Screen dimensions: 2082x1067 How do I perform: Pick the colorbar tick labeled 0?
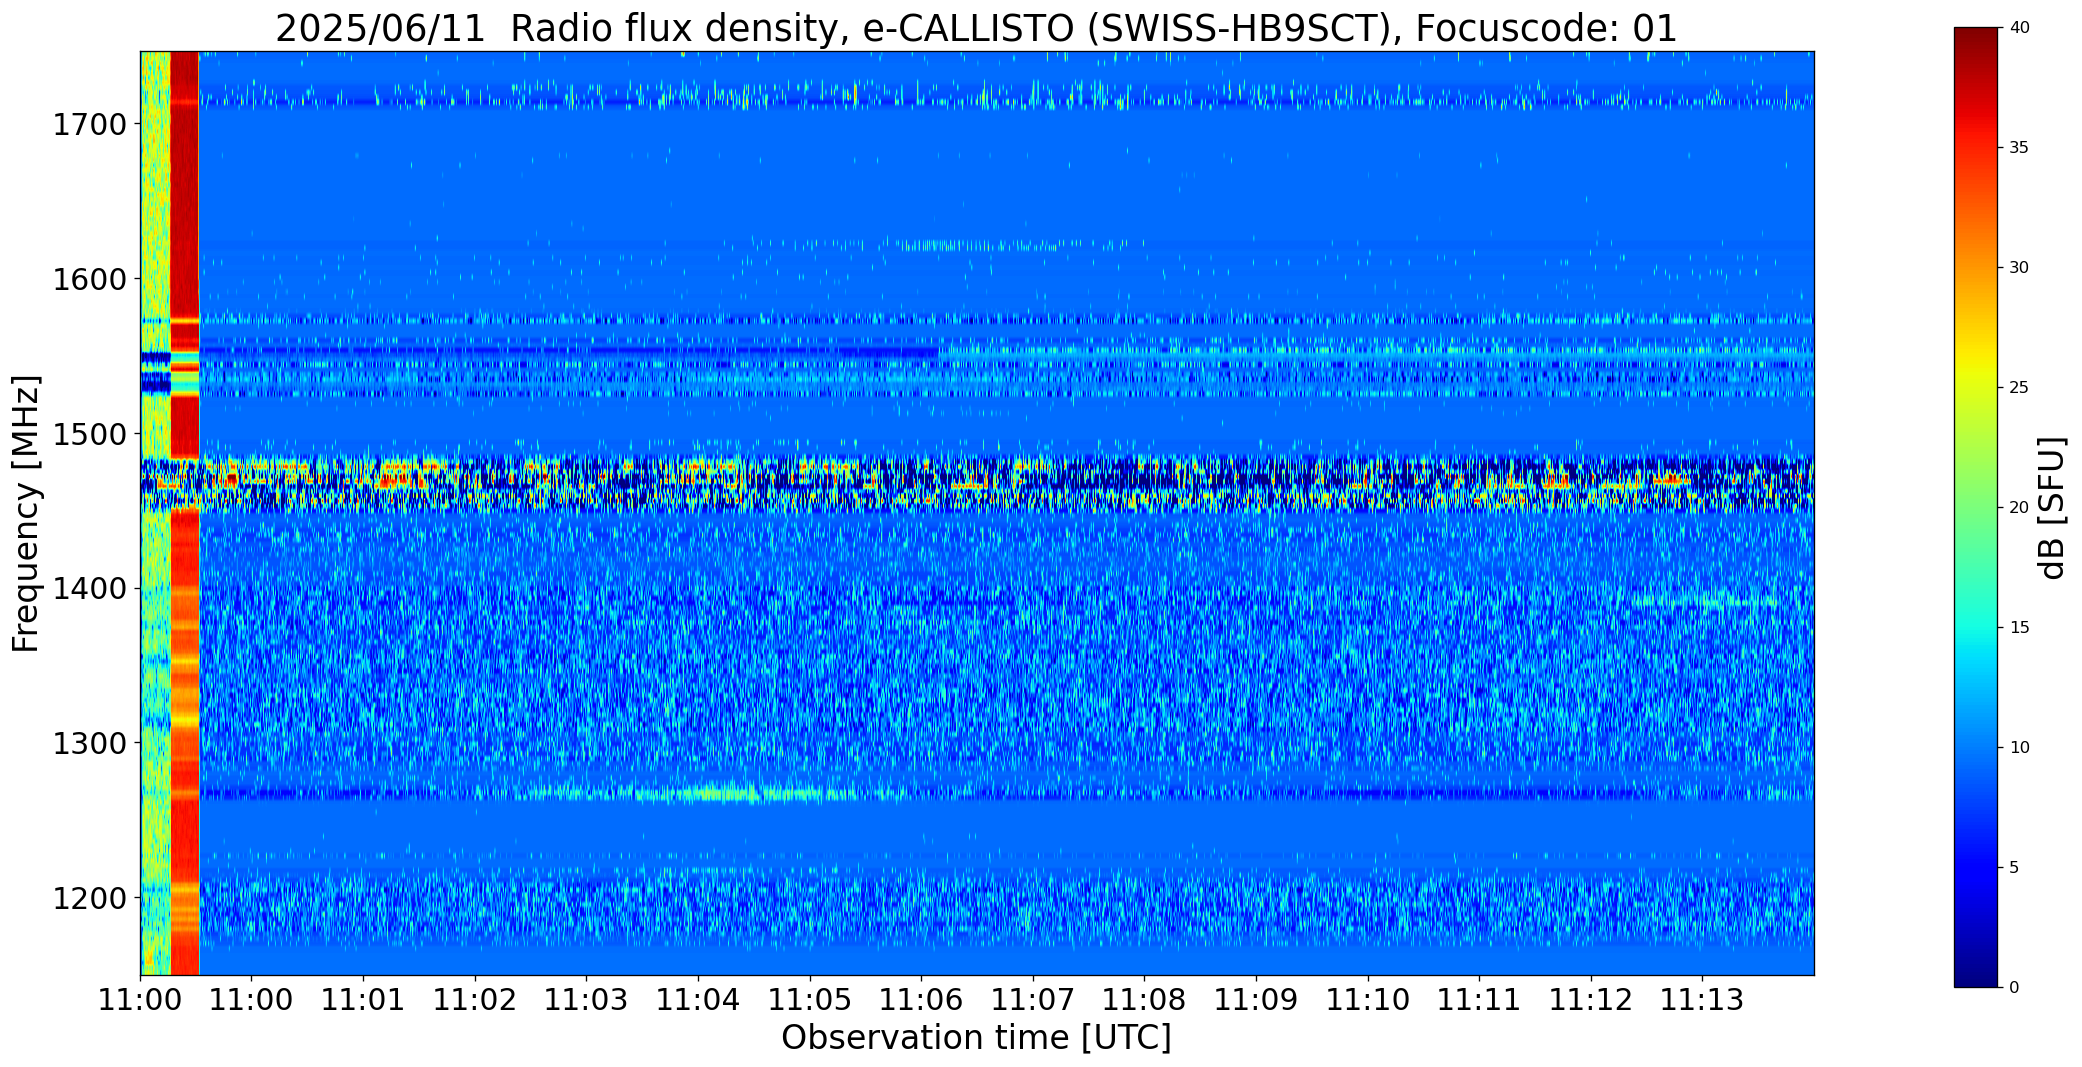point(2014,988)
